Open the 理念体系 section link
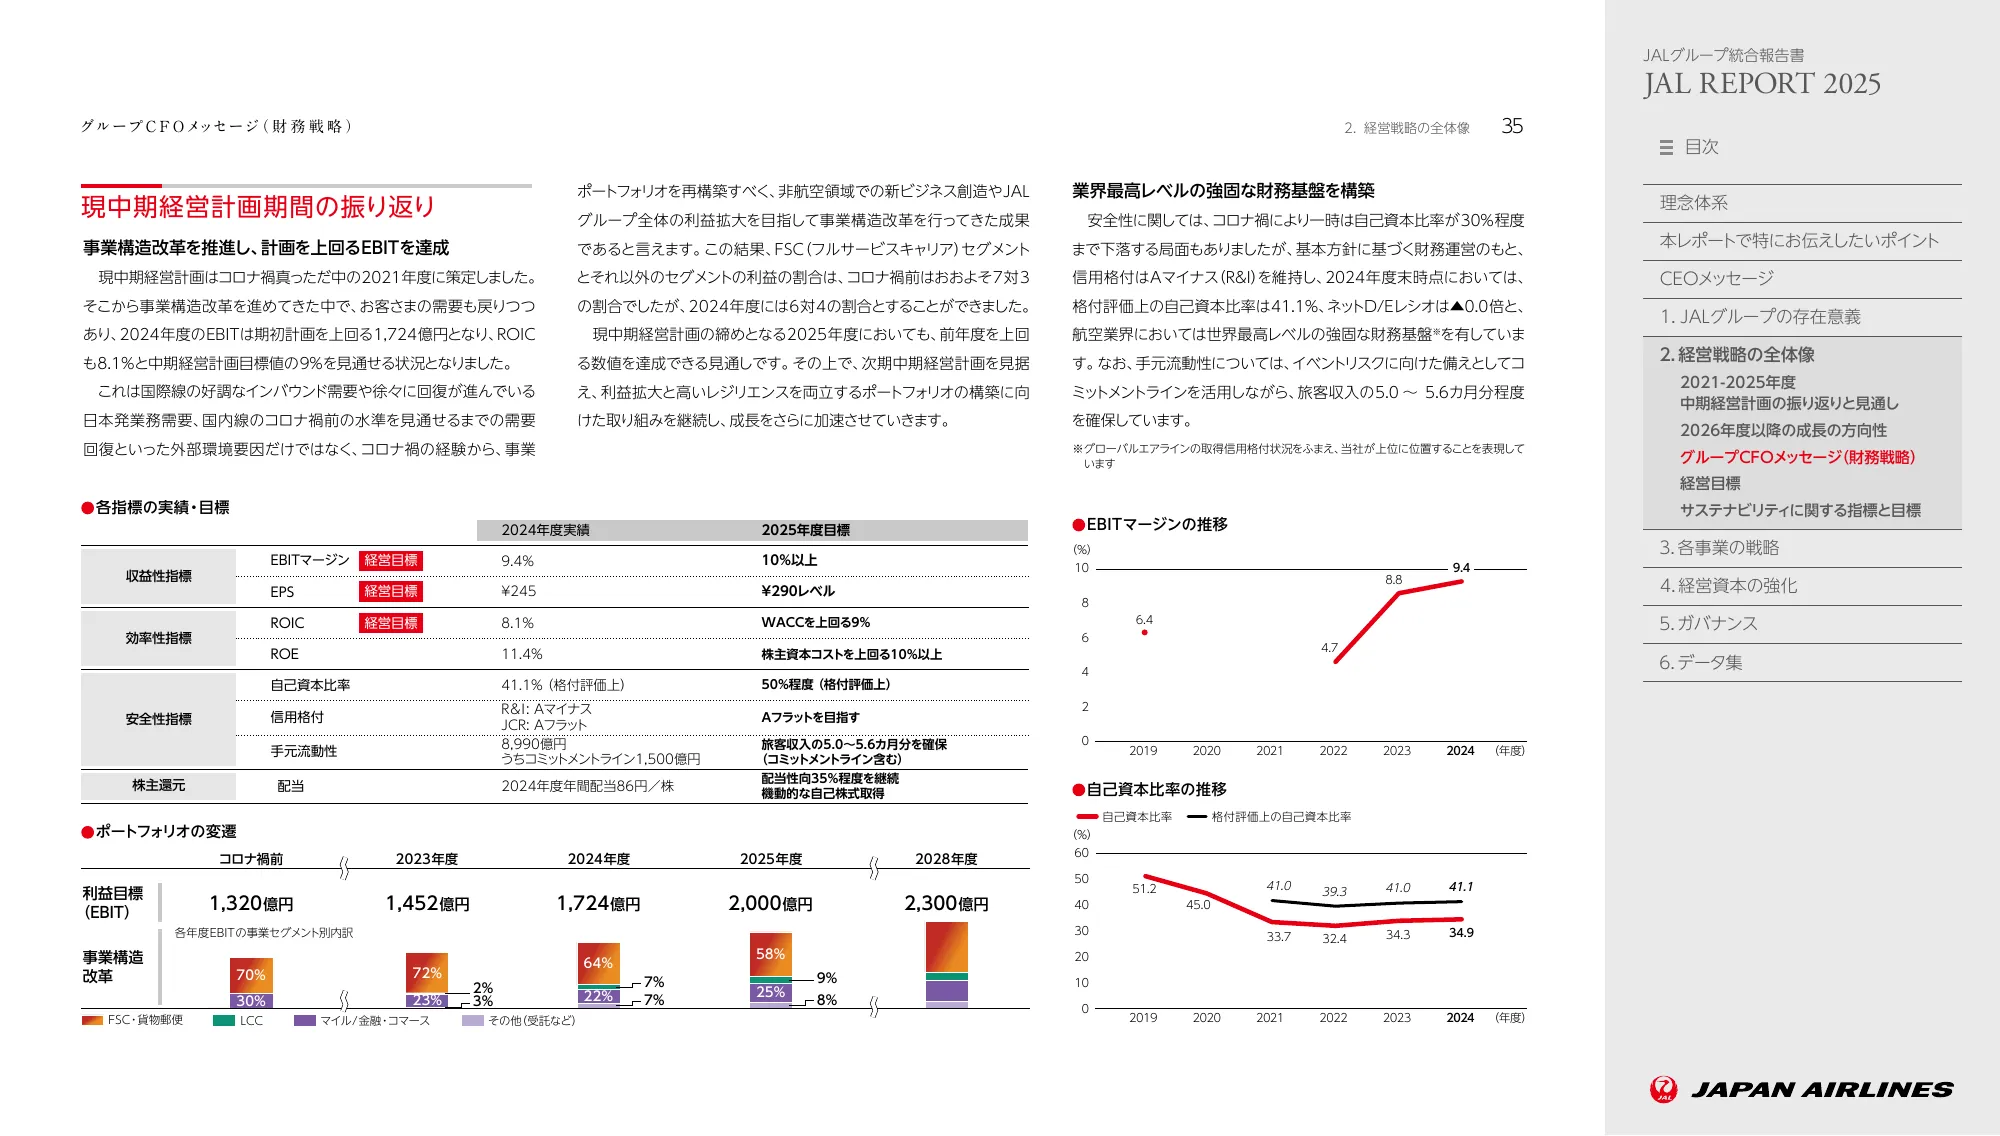 1694,203
